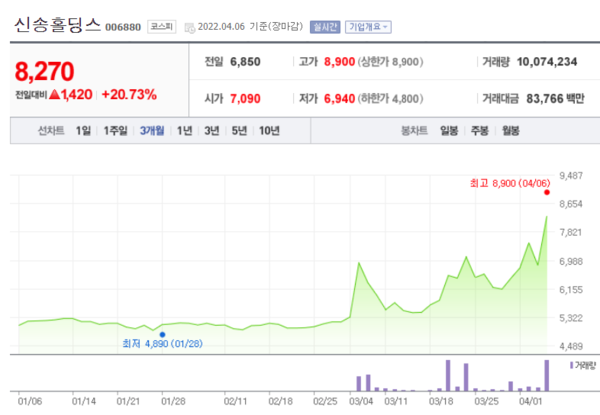This screenshot has height=415, width=600.
Task: Click the tall 04/01 volume bar
Action: [x=547, y=375]
